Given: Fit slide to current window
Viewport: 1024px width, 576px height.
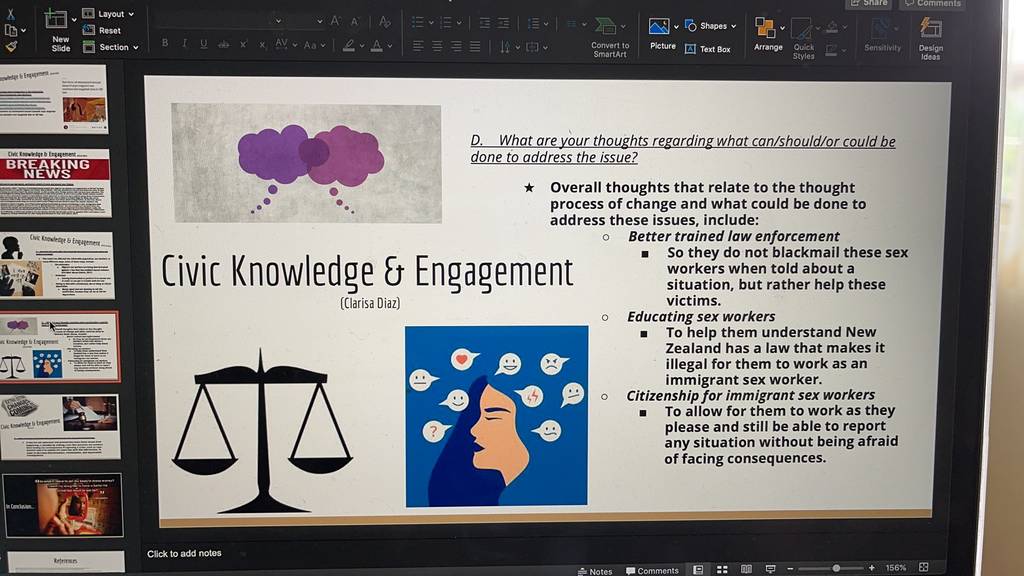Looking at the screenshot, I should point(923,568).
